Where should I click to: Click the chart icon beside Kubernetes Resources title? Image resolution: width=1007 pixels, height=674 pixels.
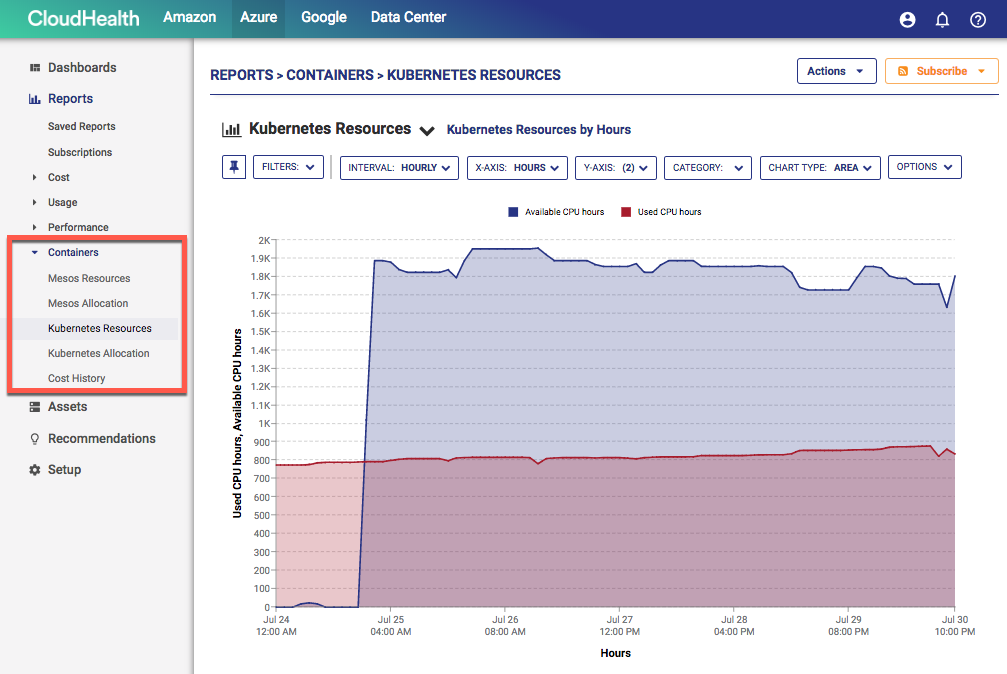[231, 130]
